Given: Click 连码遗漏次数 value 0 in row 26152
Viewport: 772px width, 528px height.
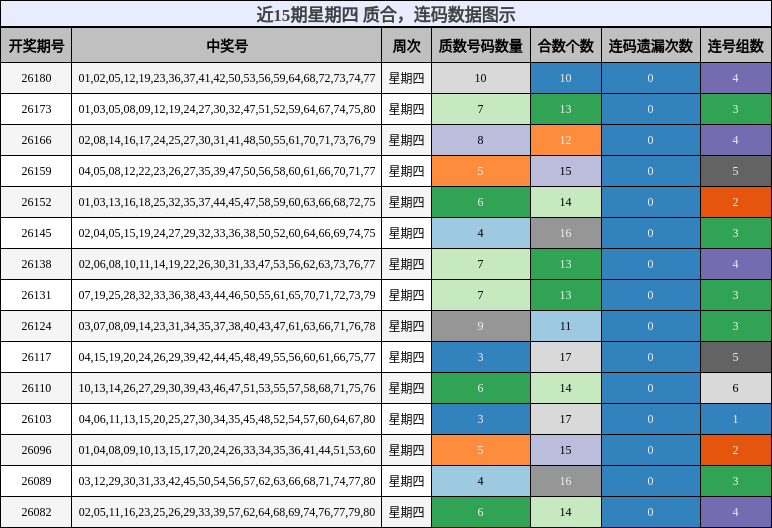Looking at the screenshot, I should [650, 202].
